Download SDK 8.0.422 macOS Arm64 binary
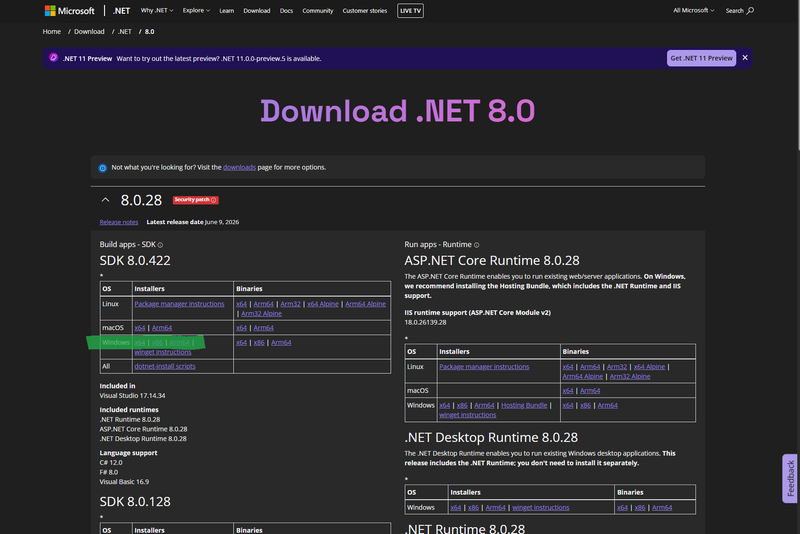 (264, 328)
